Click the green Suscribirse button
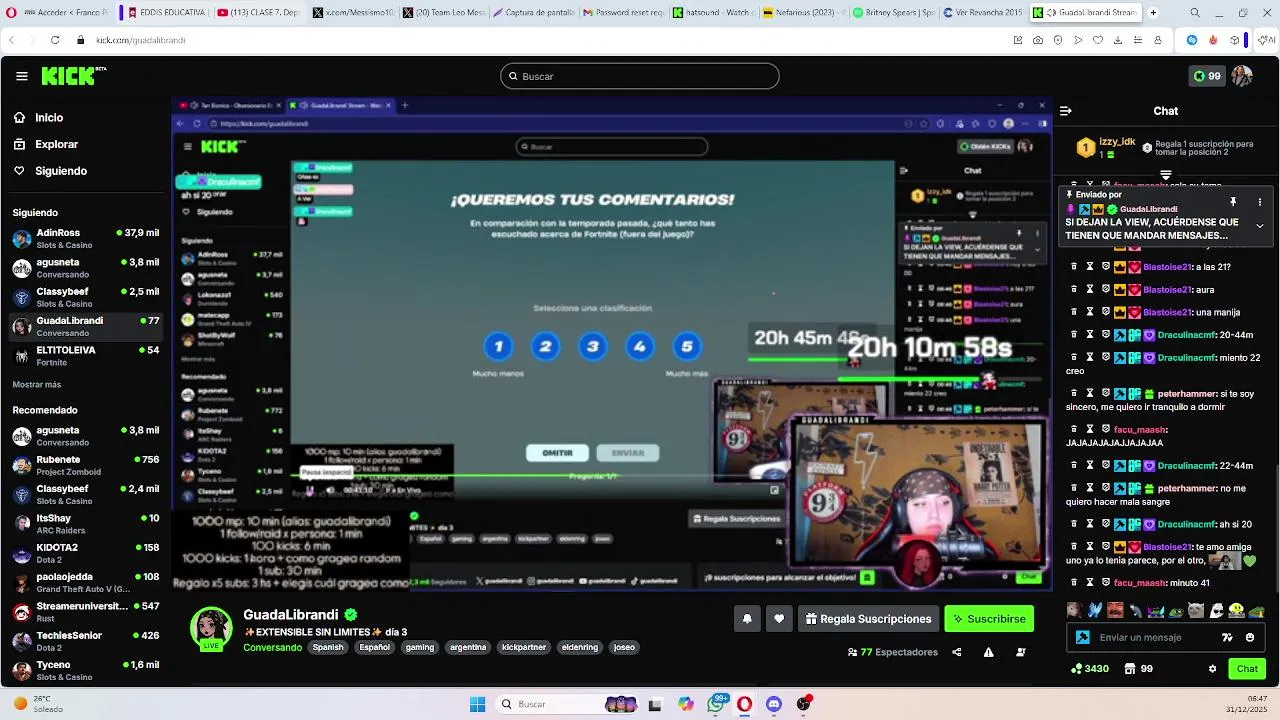This screenshot has height=720, width=1280. pos(989,619)
